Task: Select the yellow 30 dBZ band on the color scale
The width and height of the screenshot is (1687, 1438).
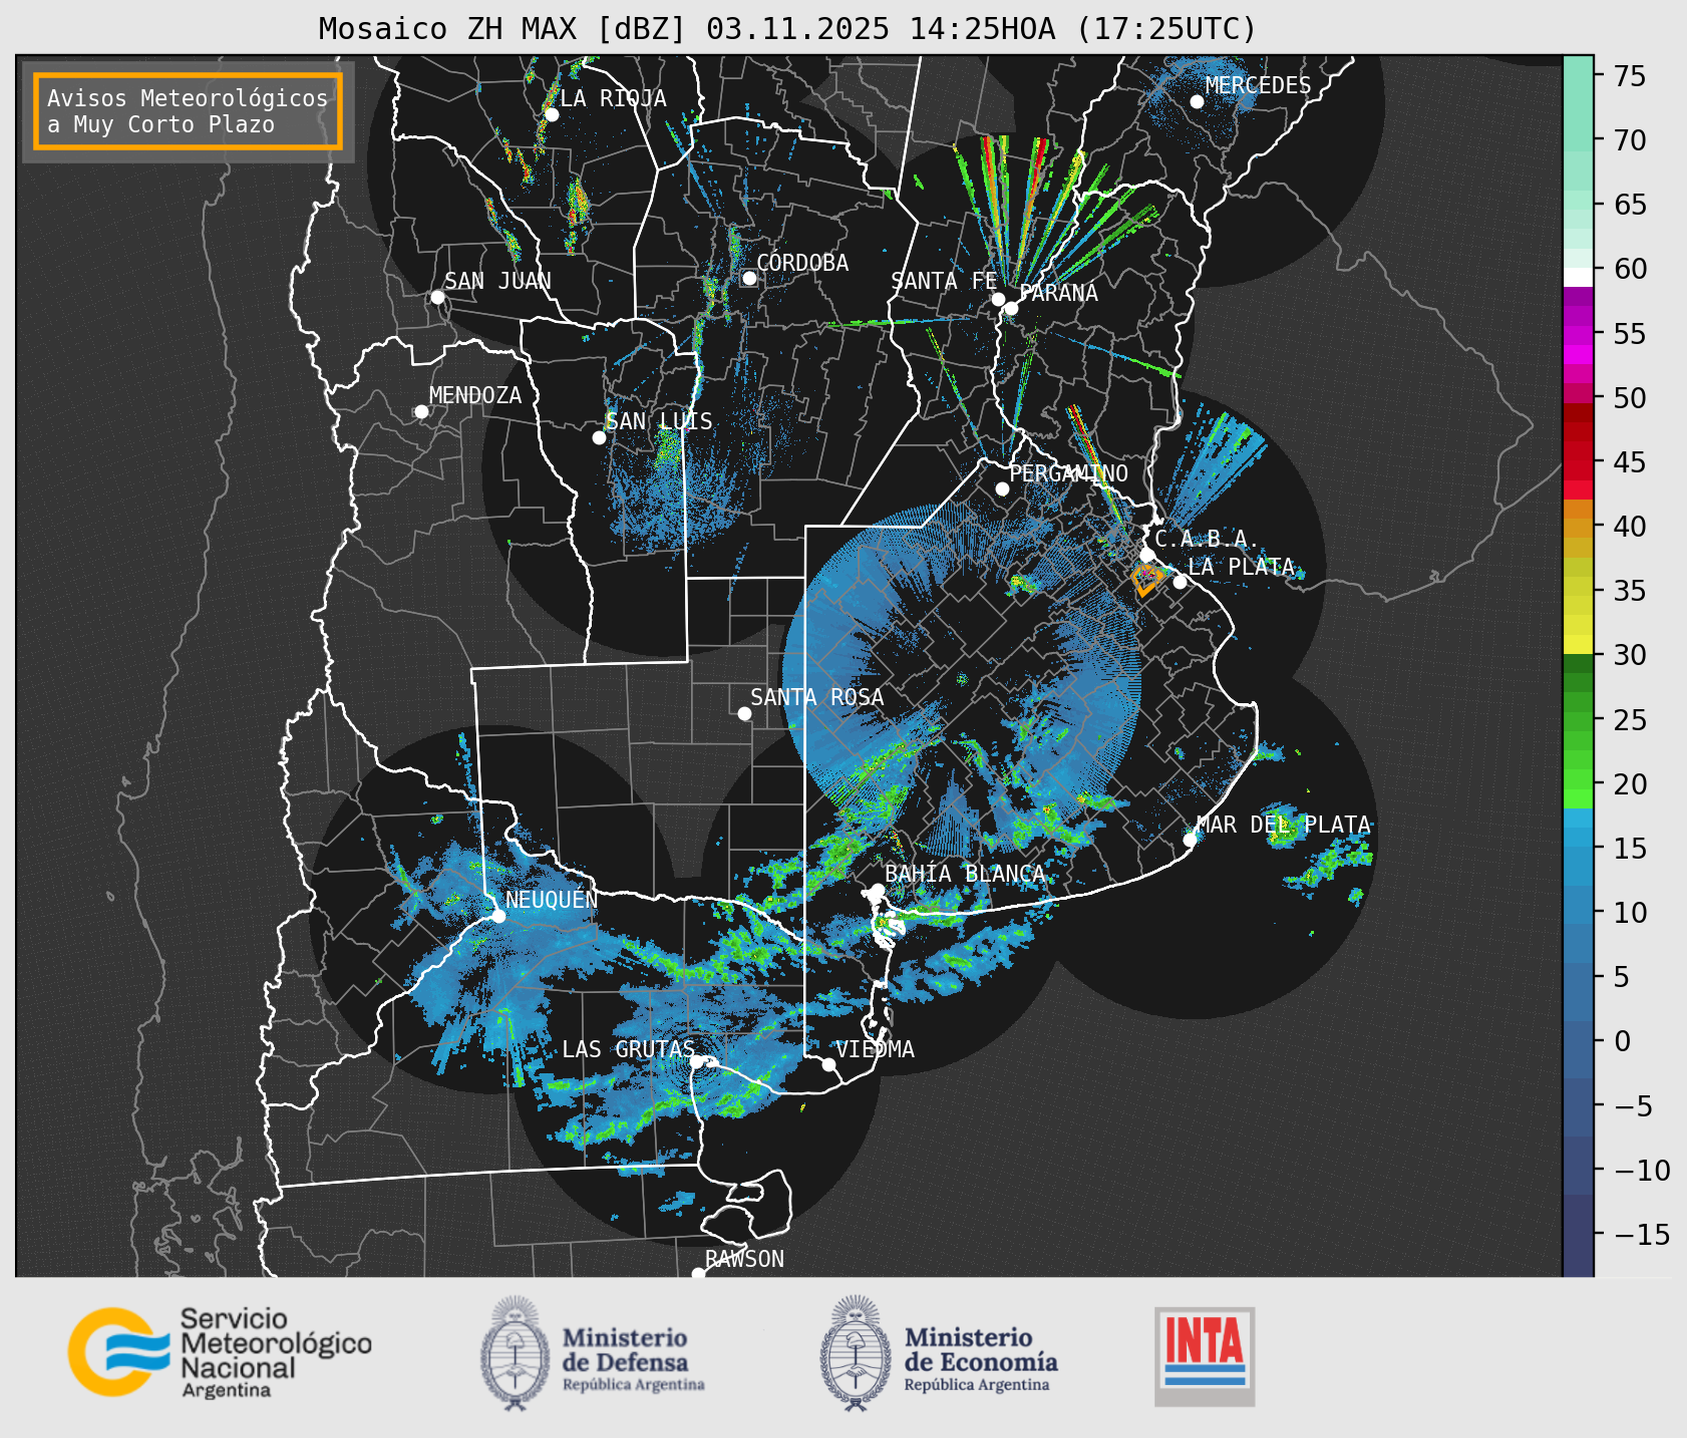Action: [1578, 645]
